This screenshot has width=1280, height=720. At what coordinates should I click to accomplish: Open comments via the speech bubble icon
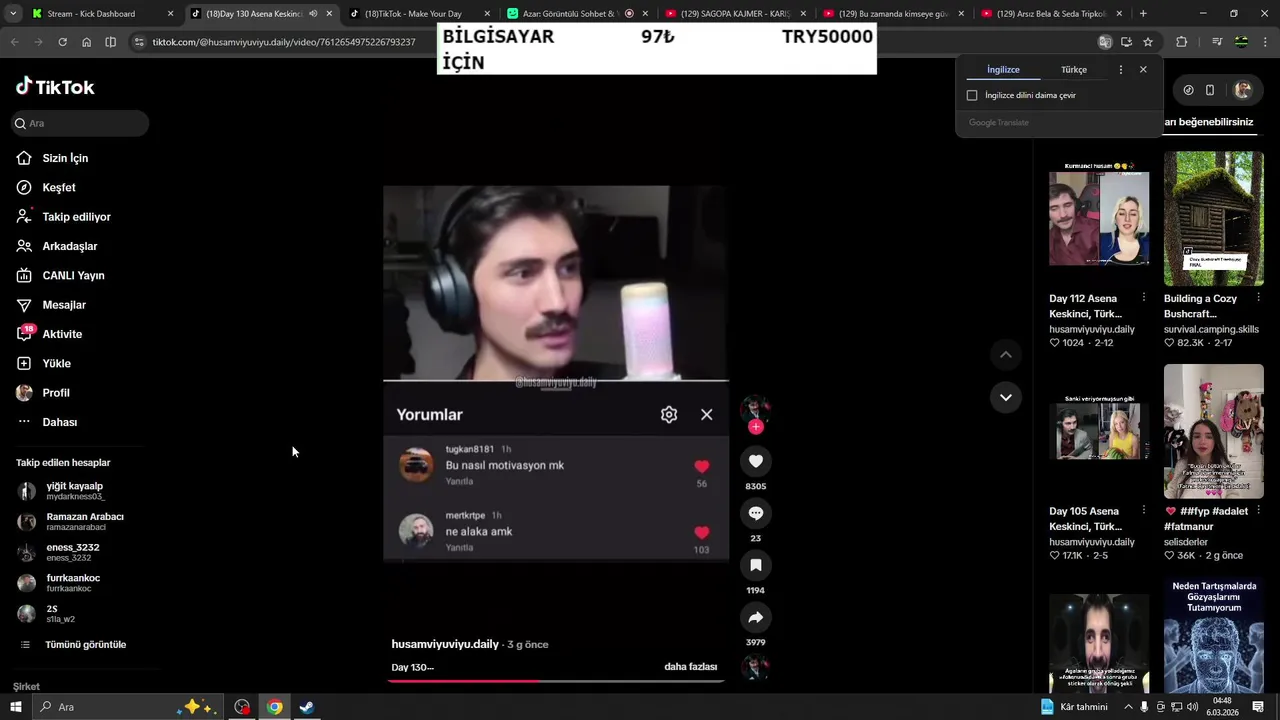tap(756, 513)
